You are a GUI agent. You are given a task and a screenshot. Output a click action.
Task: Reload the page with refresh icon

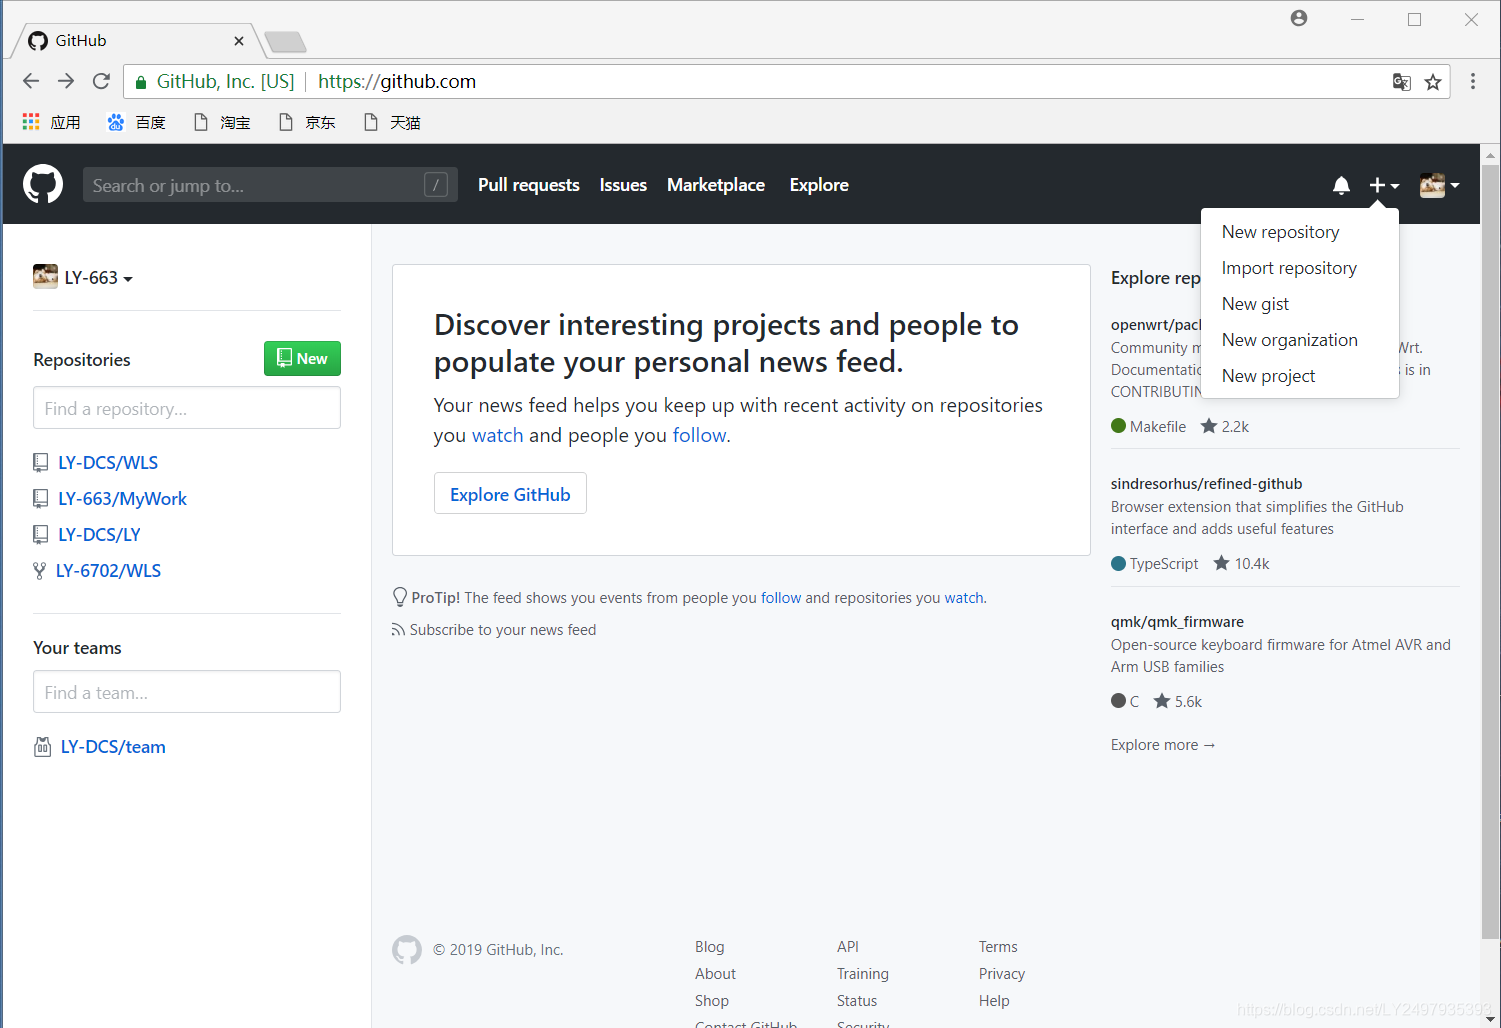click(101, 81)
